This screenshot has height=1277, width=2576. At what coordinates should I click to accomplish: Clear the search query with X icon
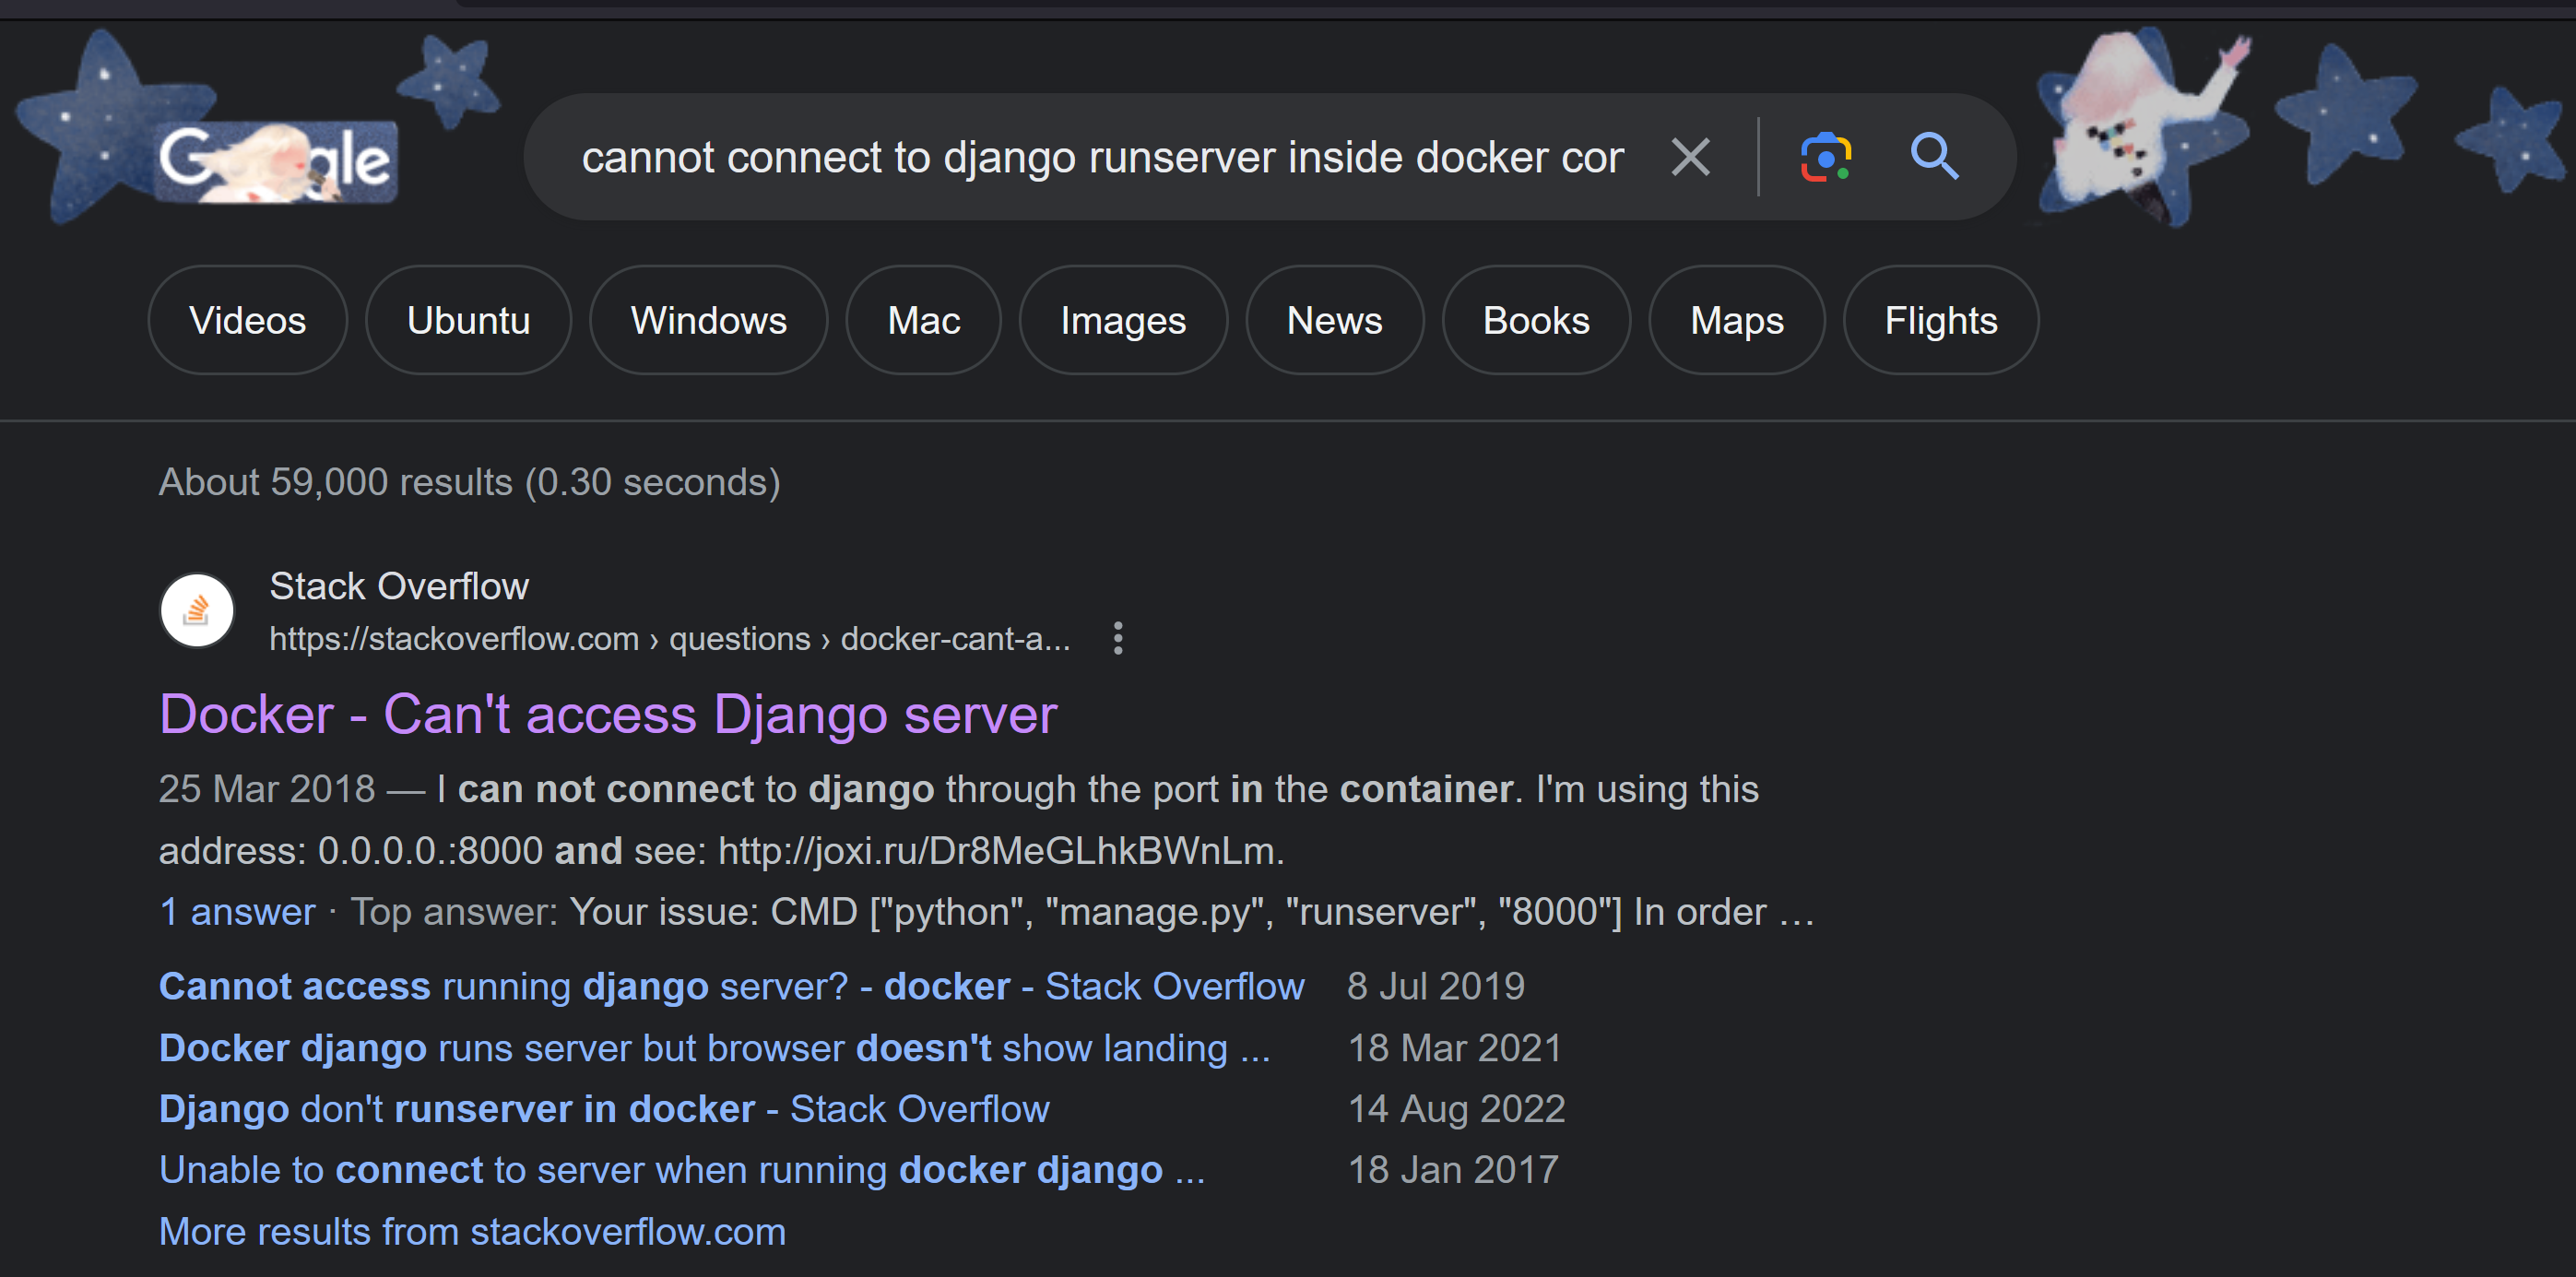click(x=1690, y=157)
